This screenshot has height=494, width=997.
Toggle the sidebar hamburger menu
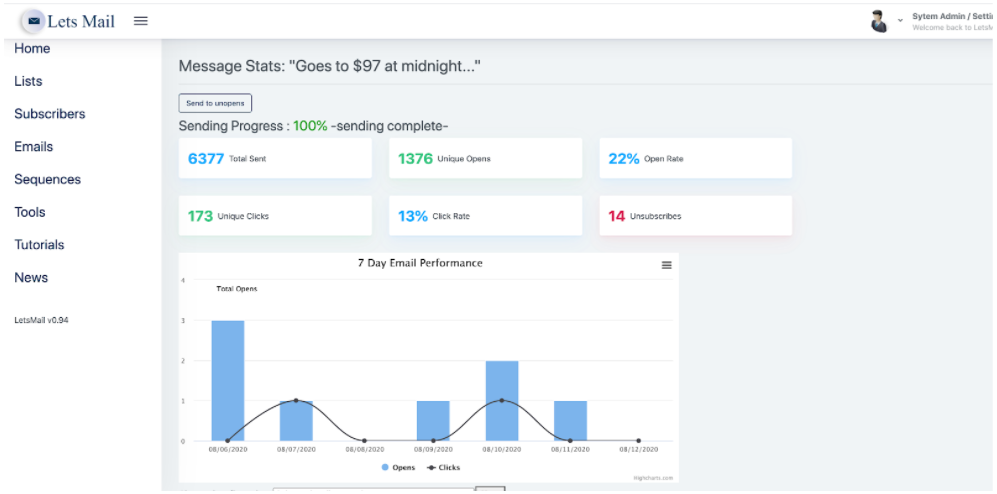pos(141,21)
